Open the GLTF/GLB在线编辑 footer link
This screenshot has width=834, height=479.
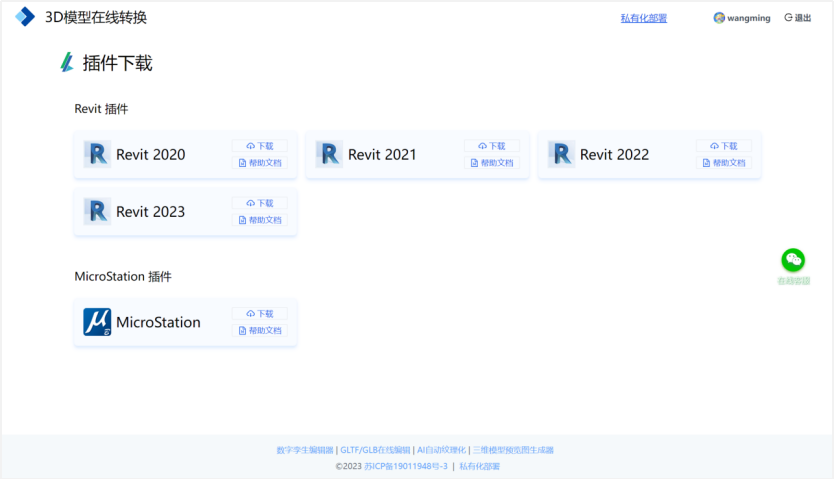pyautogui.click(x=375, y=450)
